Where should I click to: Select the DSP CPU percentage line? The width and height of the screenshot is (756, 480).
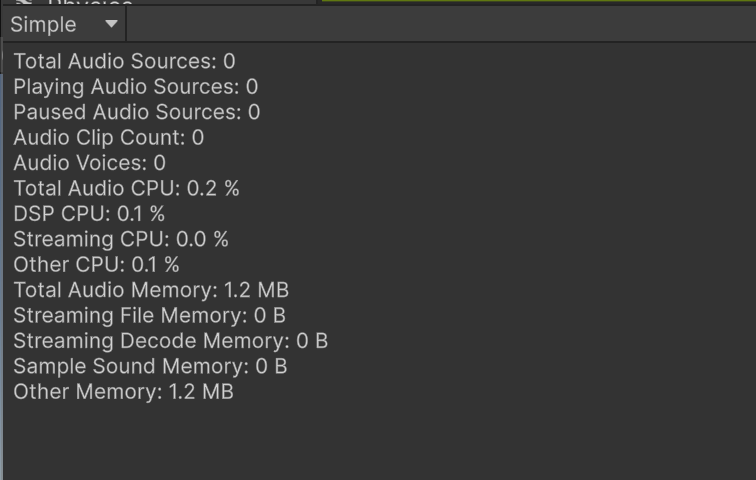89,214
